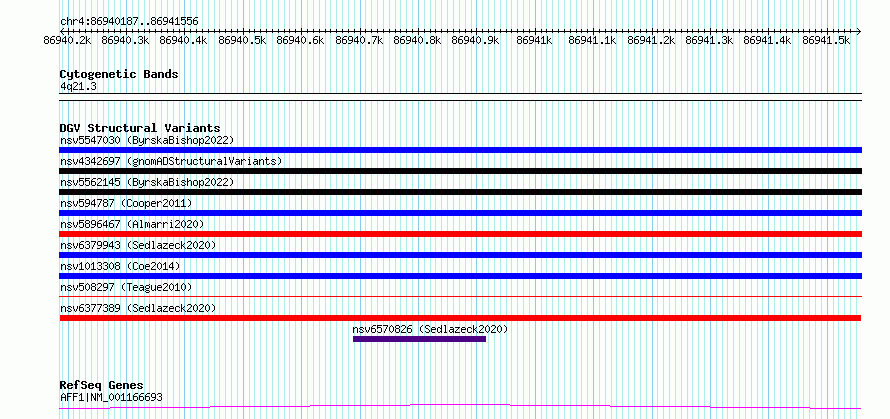This screenshot has width=890, height=419.
Task: Select the nsv5547030 (ByrskaBishop2022) label
Action: (147, 140)
